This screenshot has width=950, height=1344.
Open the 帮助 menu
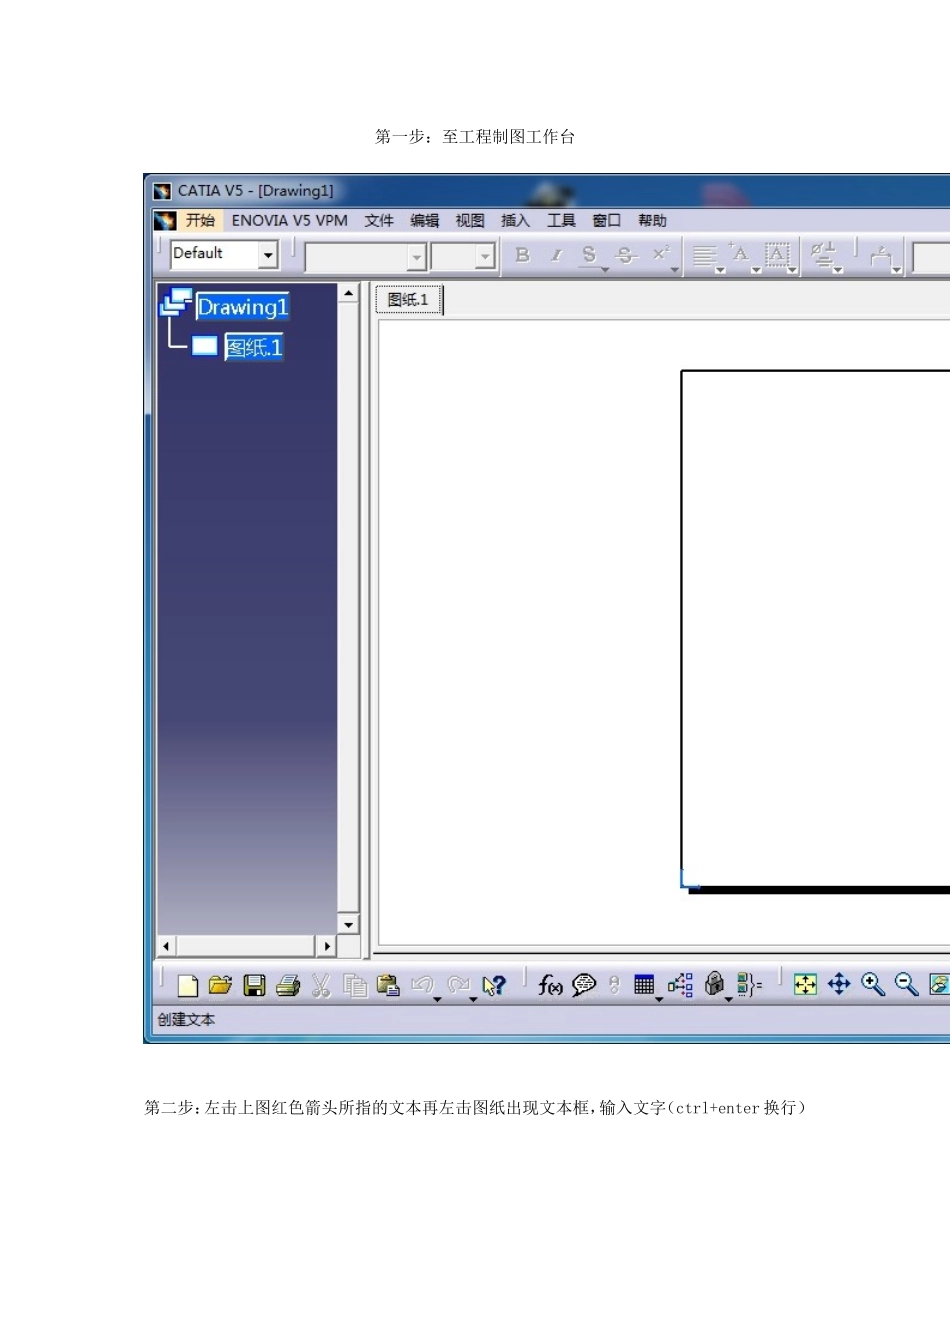(x=652, y=221)
